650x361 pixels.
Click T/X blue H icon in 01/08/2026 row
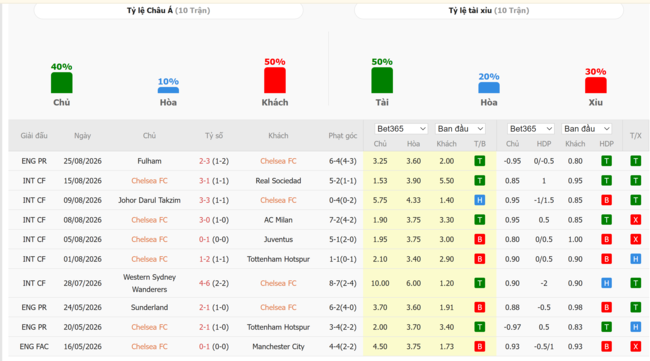pyautogui.click(x=635, y=259)
